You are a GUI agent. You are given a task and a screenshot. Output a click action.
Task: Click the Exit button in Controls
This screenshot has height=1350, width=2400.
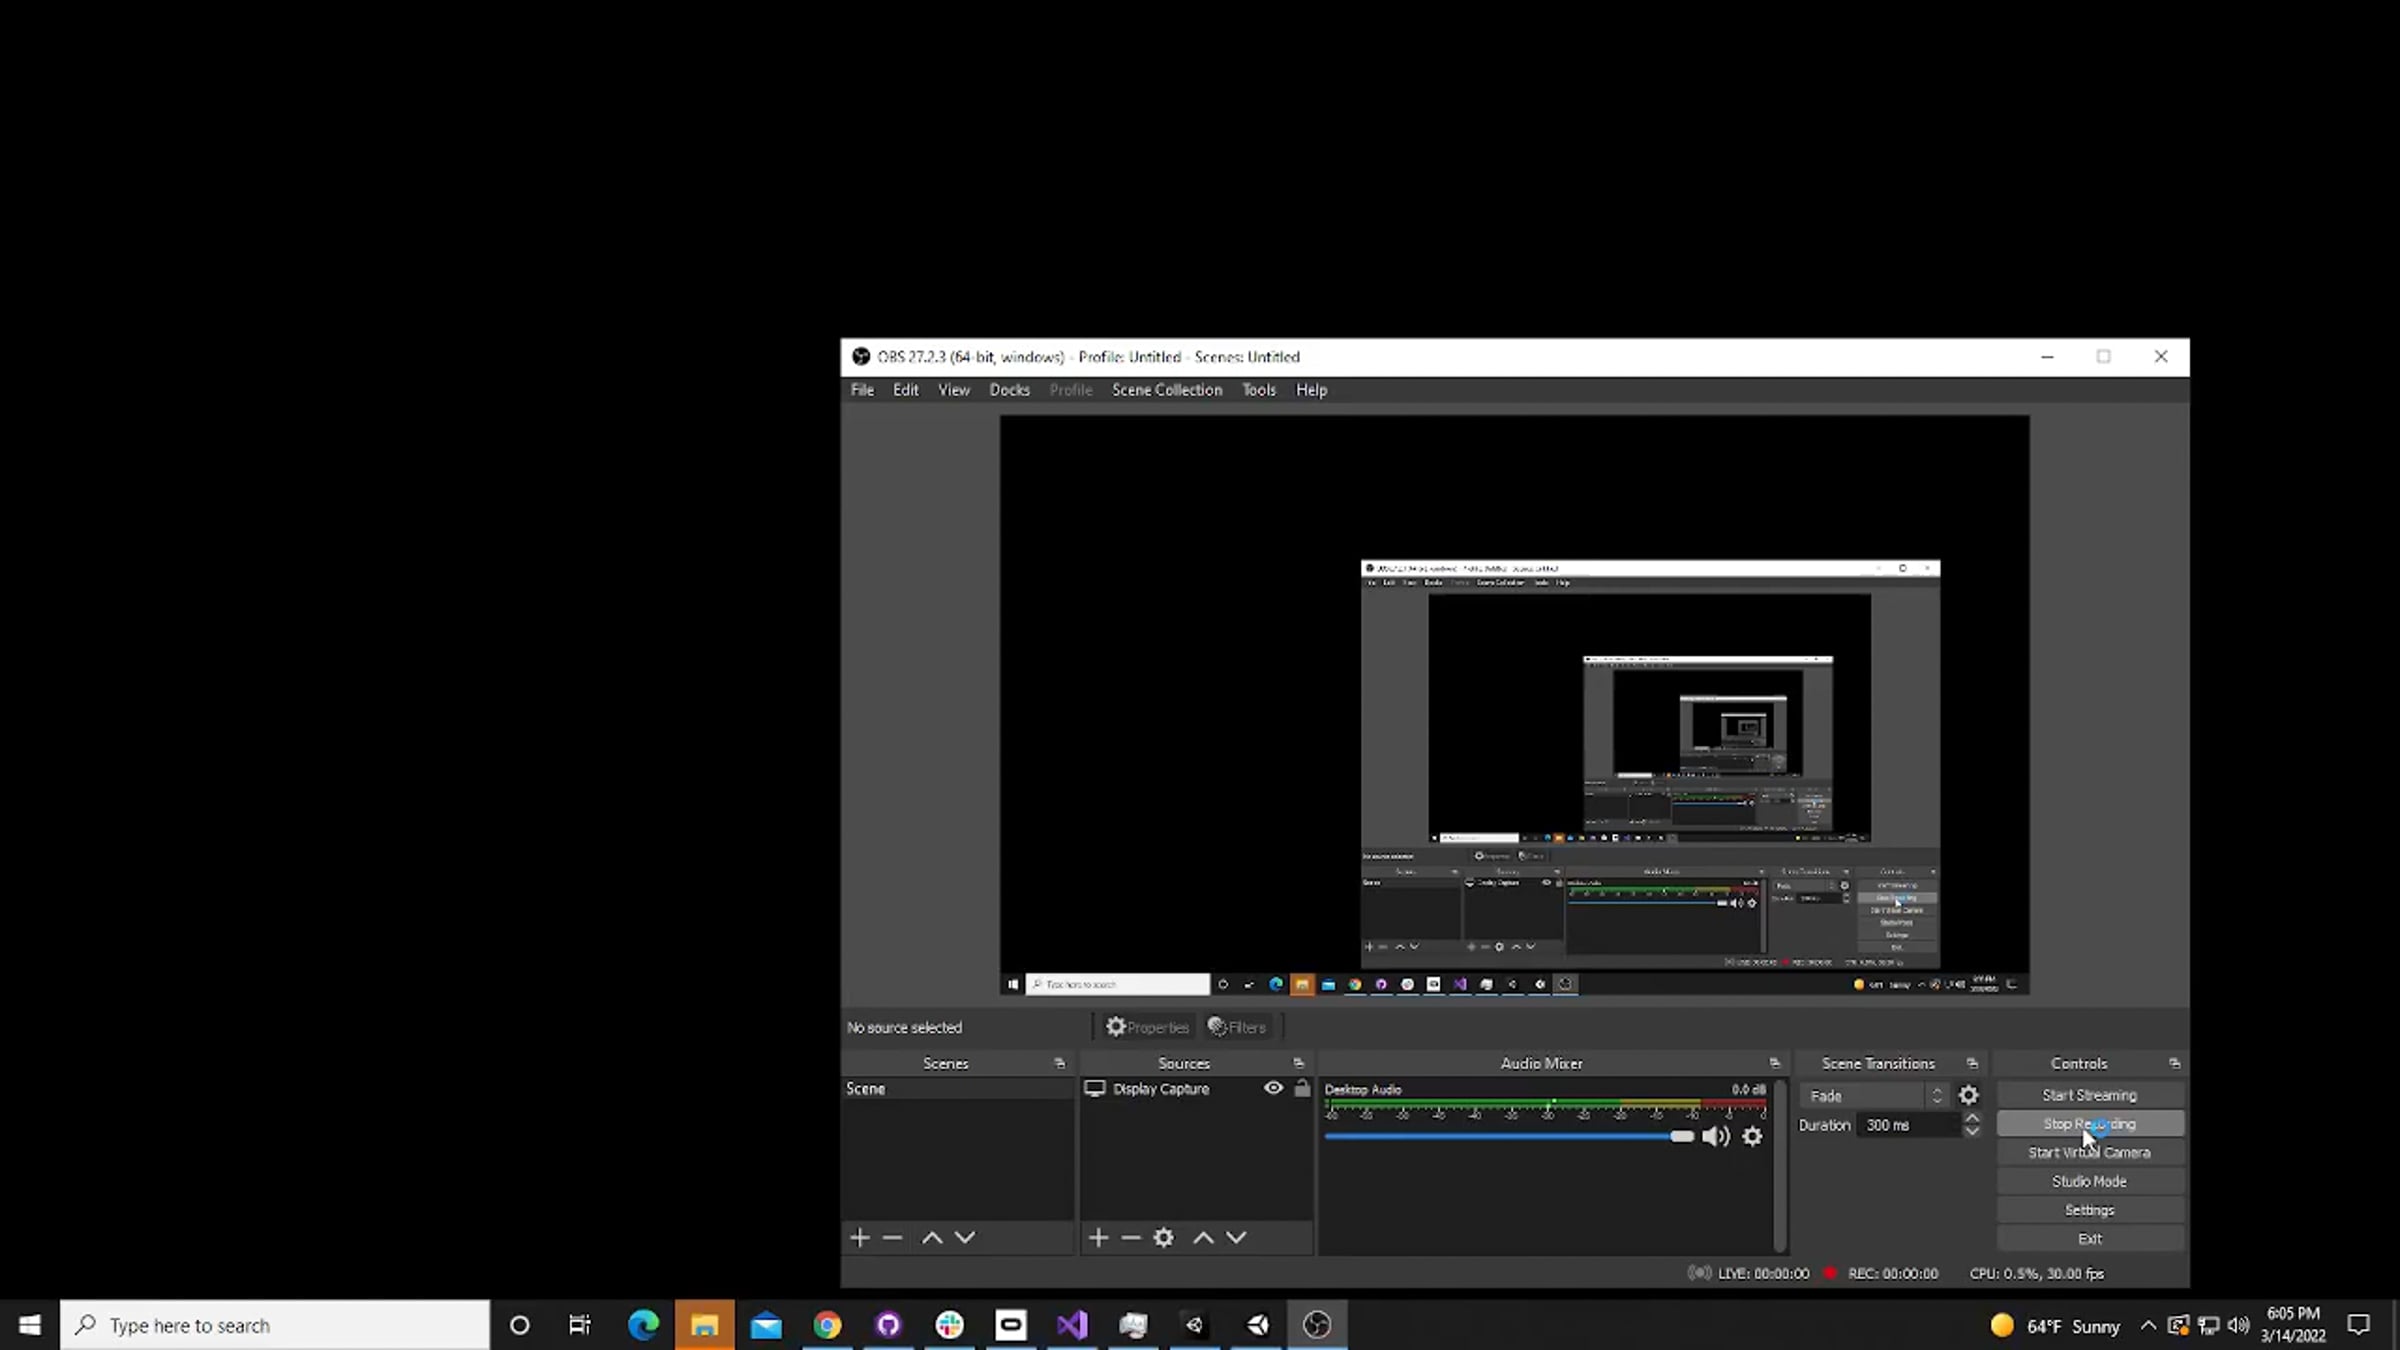[x=2090, y=1239]
